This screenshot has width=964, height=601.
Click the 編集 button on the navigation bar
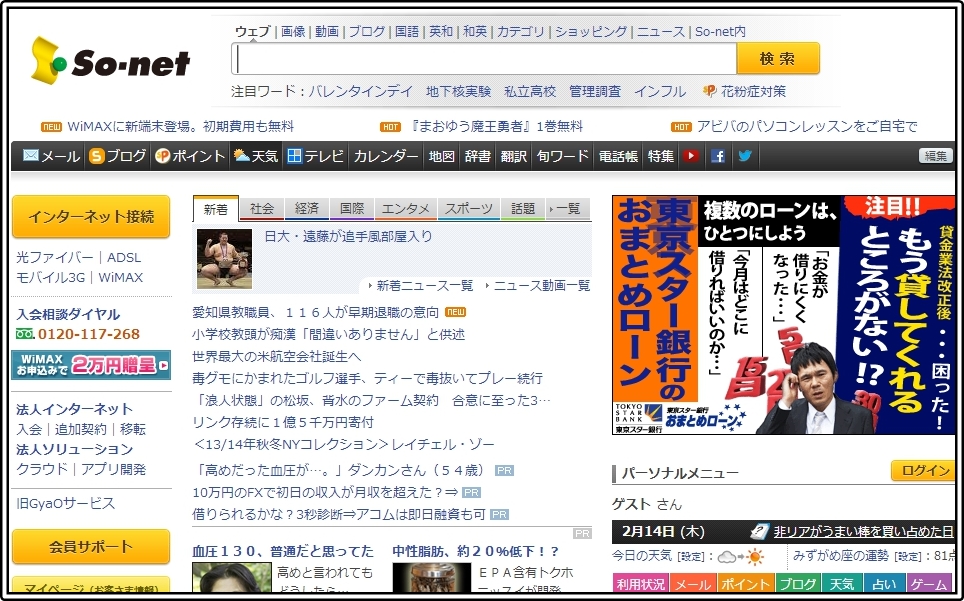coord(936,156)
